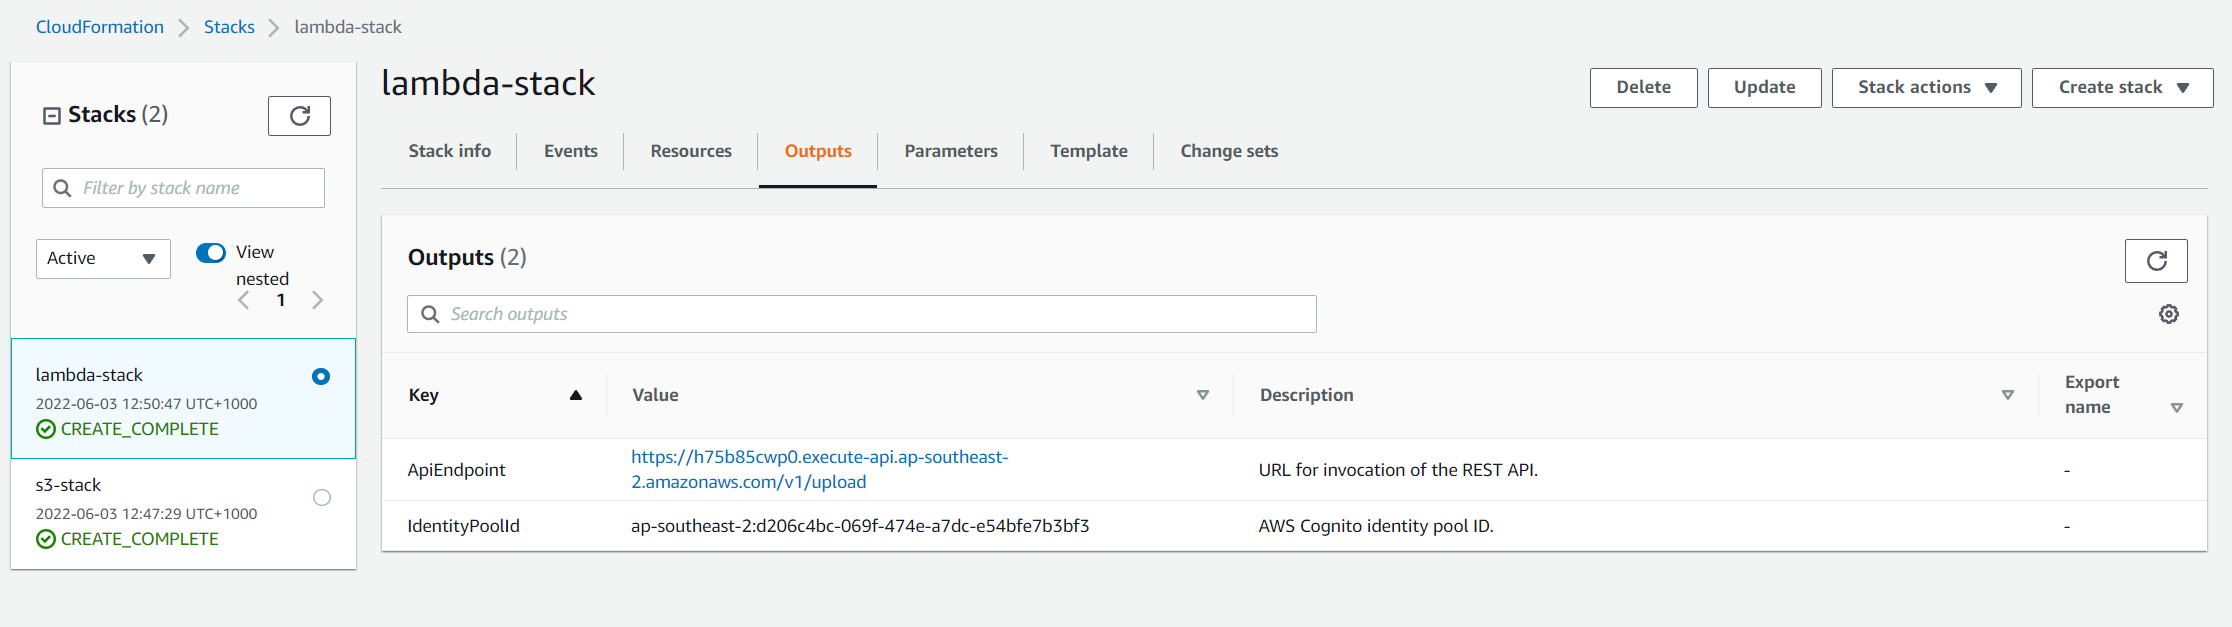Open the Active status filter dropdown
Viewport: 2232px width, 627px height.
point(103,259)
